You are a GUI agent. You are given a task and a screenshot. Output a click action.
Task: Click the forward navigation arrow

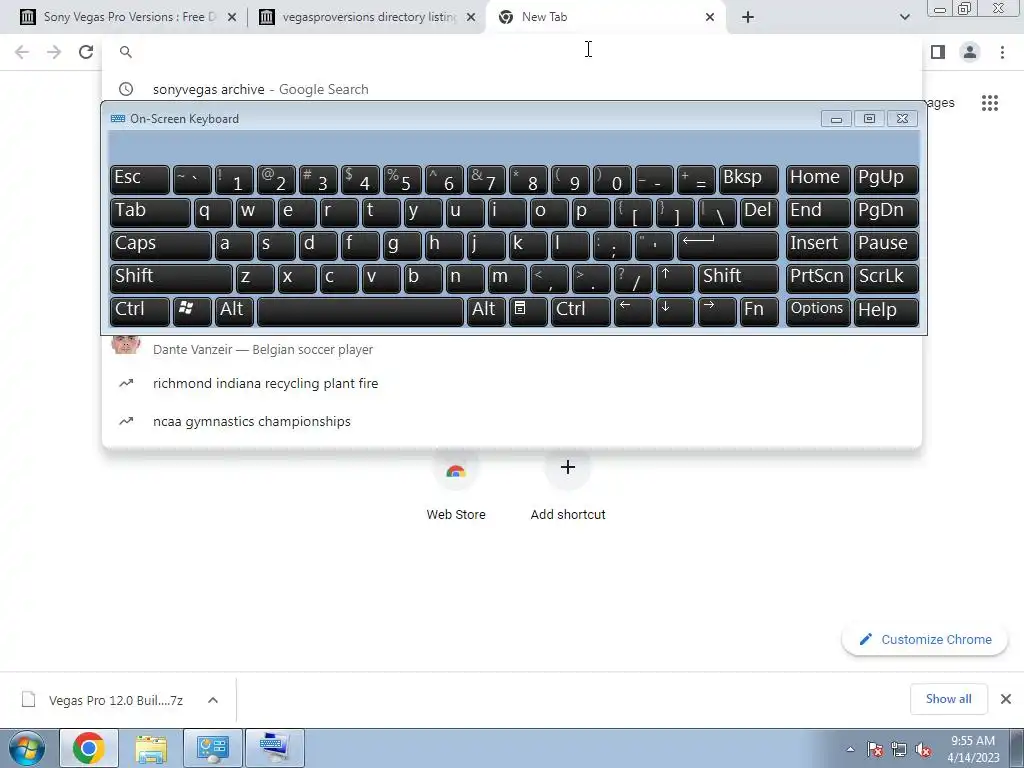(54, 52)
